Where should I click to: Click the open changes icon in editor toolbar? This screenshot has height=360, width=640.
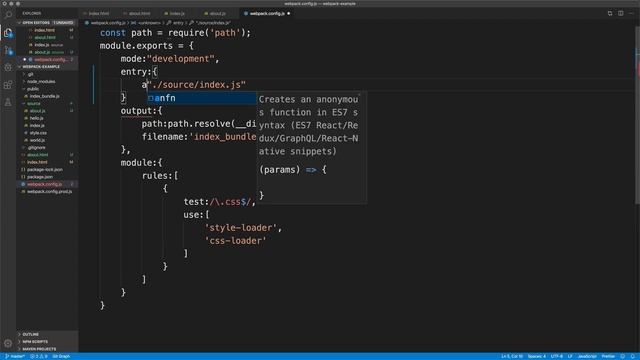pos(610,13)
